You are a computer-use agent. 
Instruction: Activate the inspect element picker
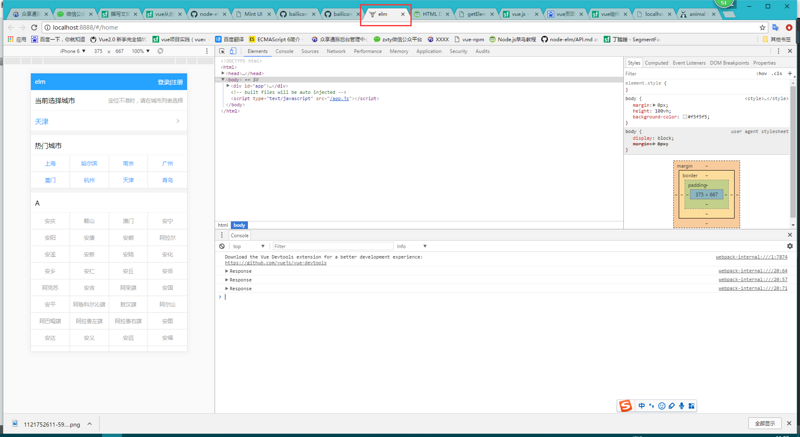[x=222, y=51]
